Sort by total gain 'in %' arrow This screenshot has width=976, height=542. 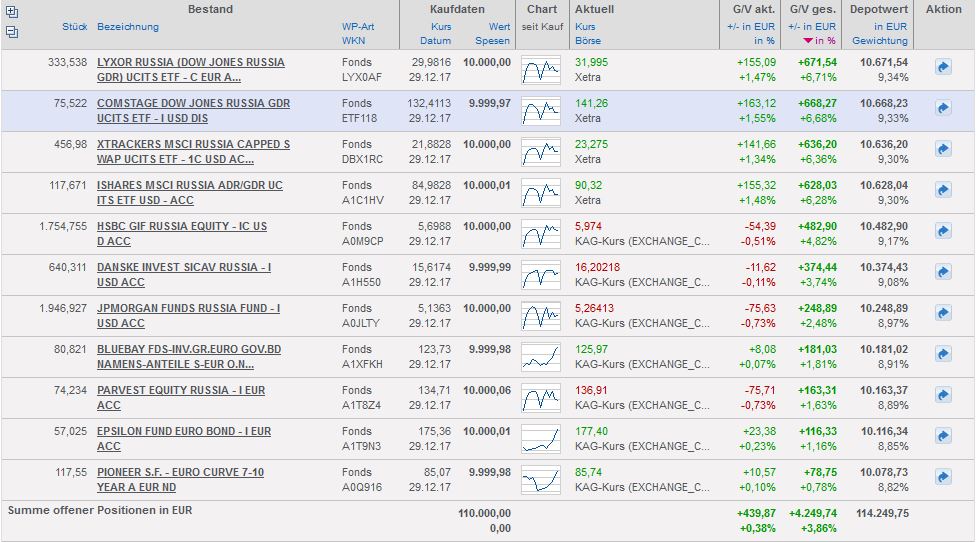(808, 41)
